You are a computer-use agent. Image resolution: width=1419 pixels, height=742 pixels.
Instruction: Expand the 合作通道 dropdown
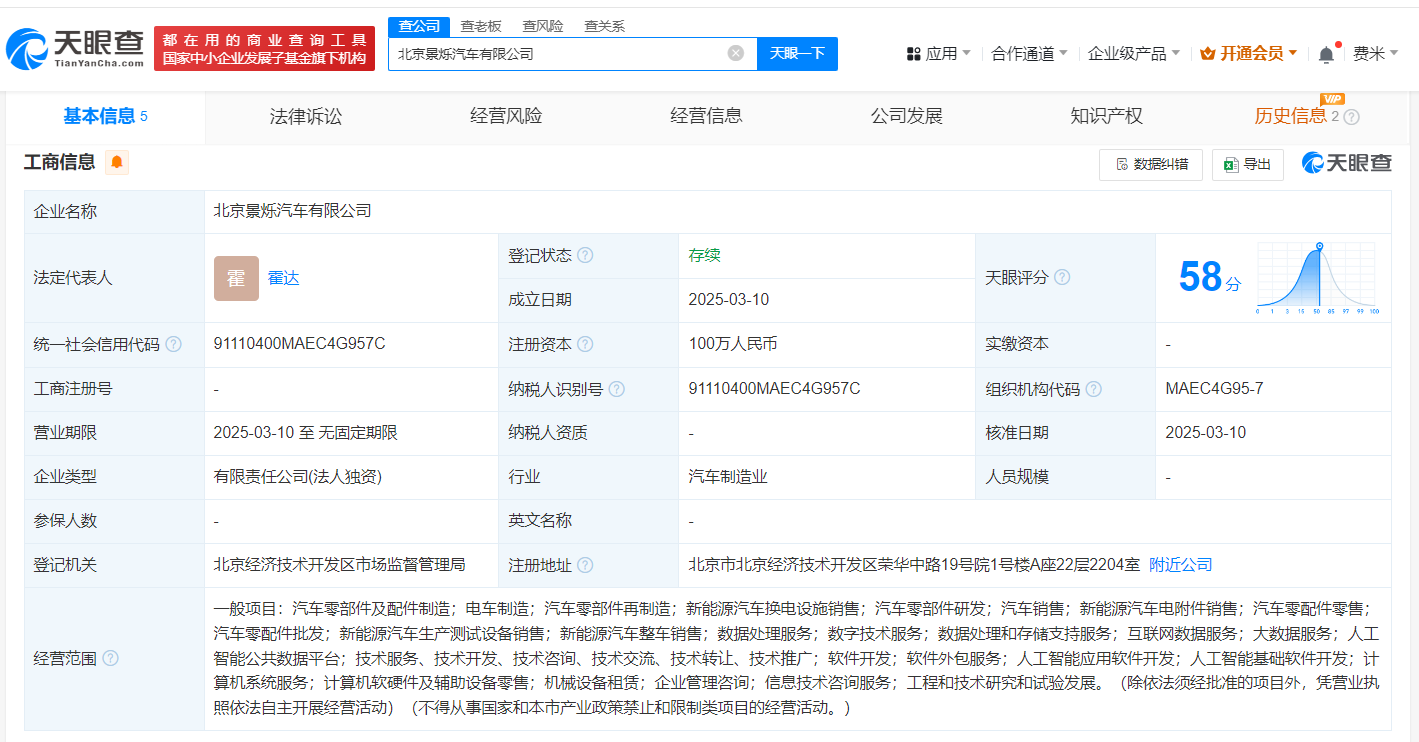point(1029,53)
